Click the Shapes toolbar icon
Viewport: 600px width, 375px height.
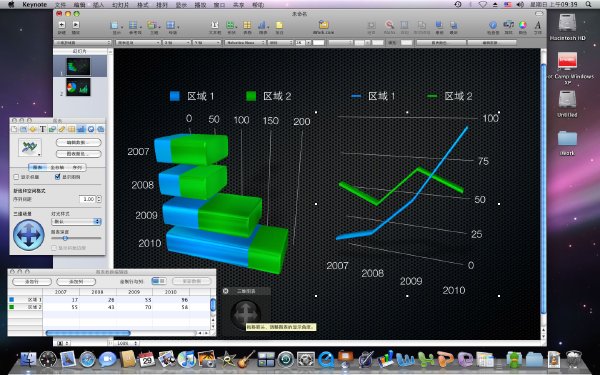231,25
